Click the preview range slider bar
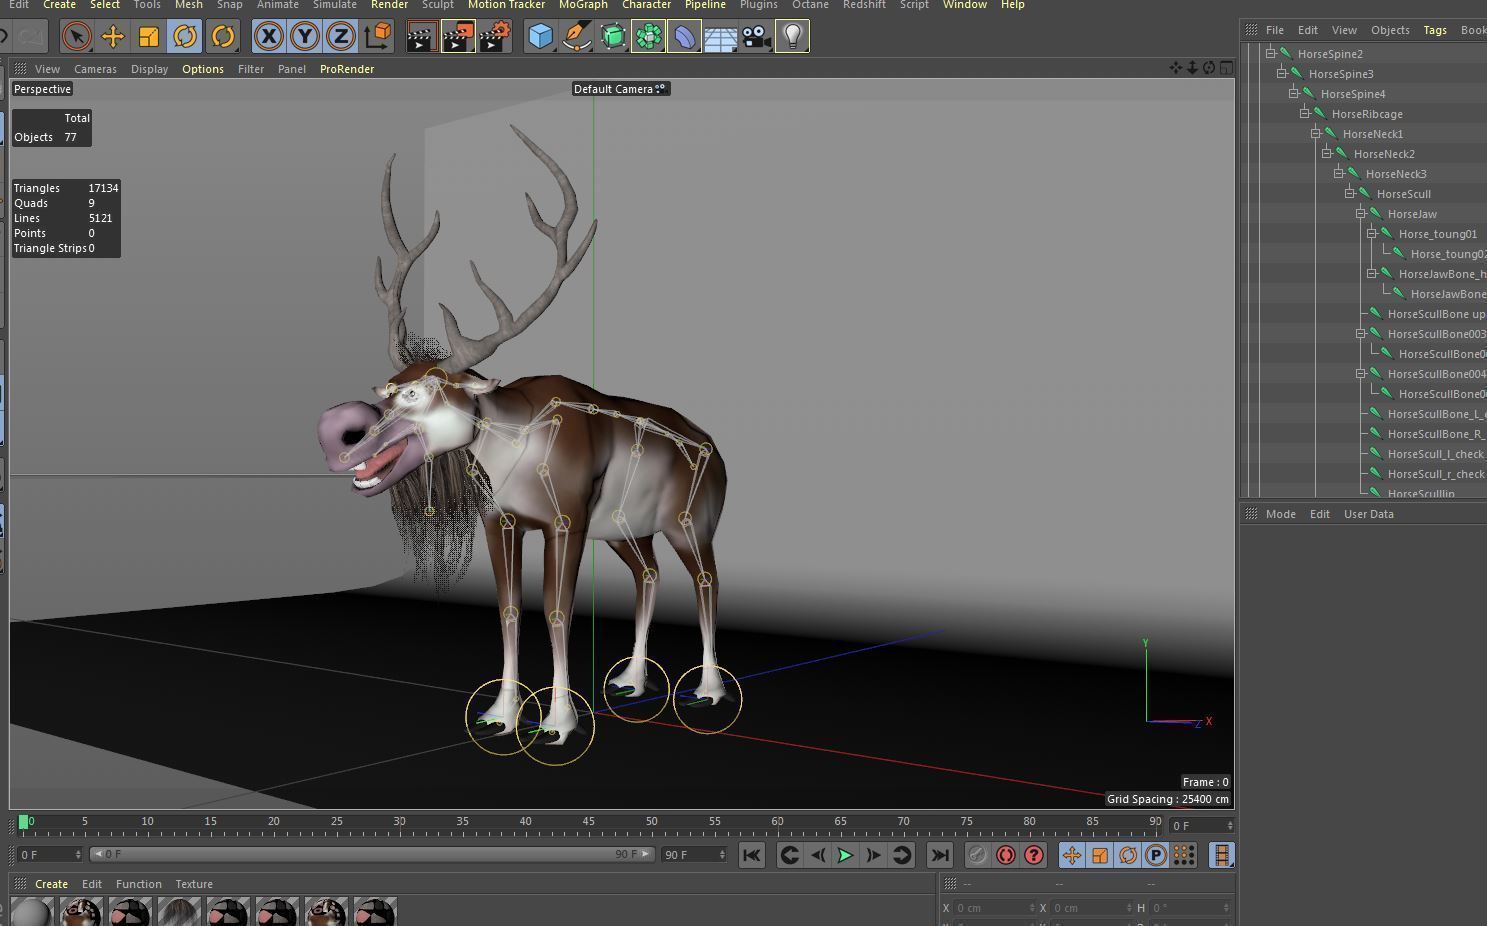The width and height of the screenshot is (1487, 926). (x=373, y=854)
